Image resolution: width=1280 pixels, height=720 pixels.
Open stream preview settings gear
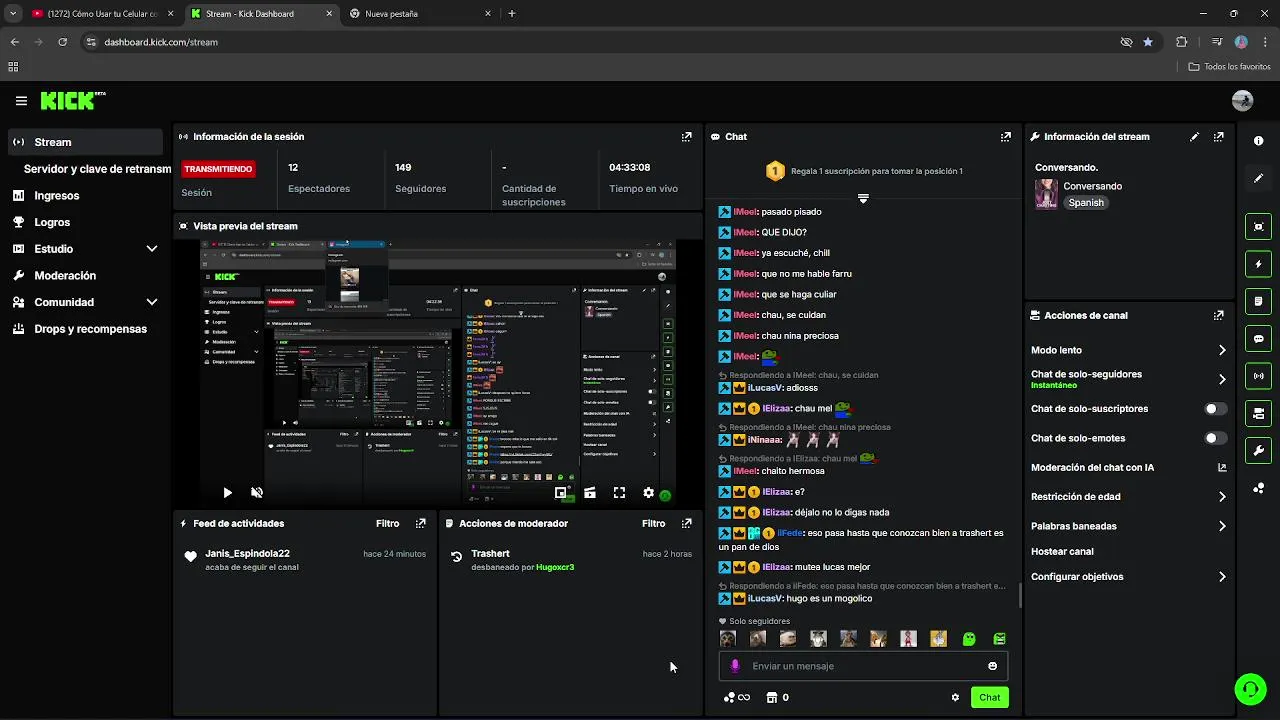(648, 493)
